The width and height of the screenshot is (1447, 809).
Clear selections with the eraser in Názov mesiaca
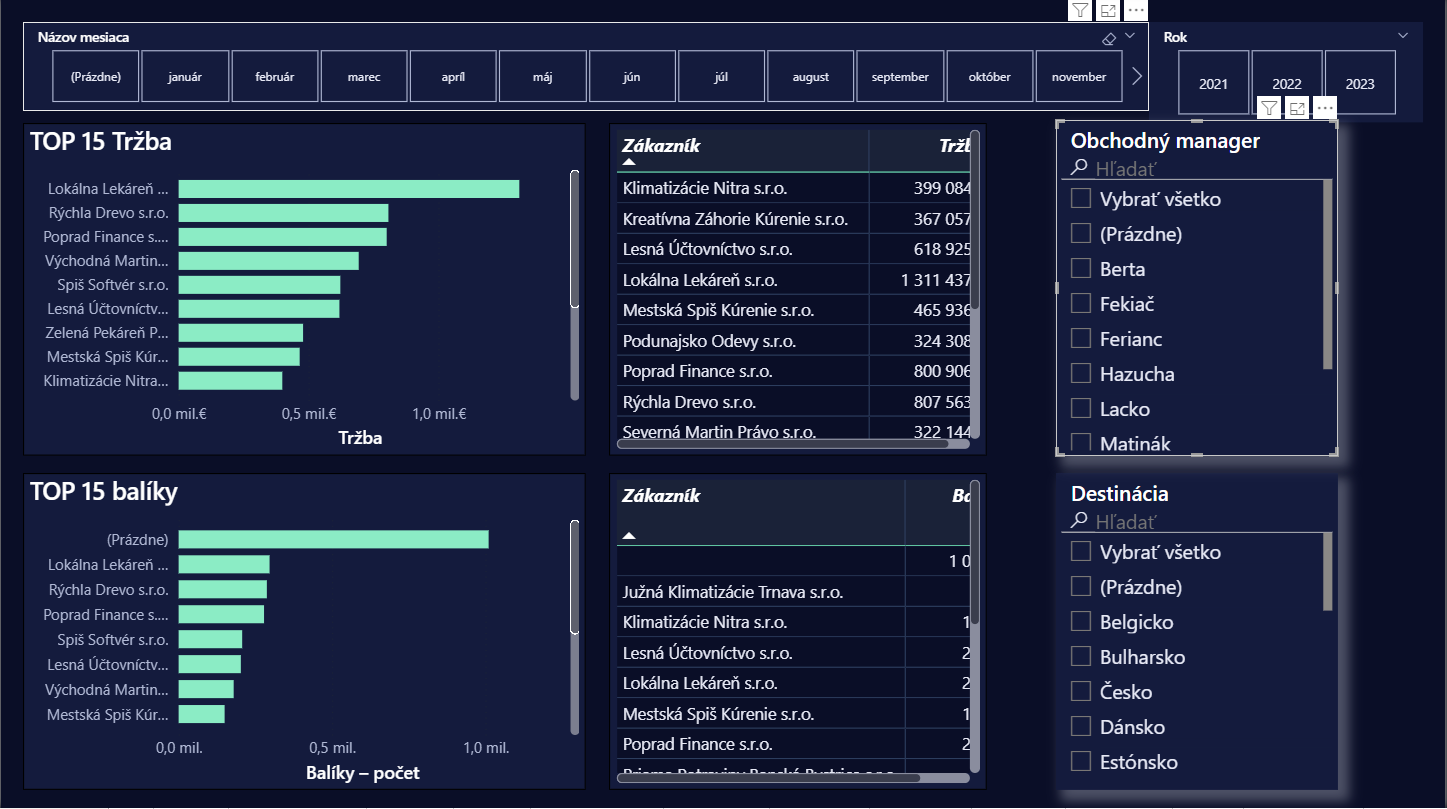(1108, 38)
